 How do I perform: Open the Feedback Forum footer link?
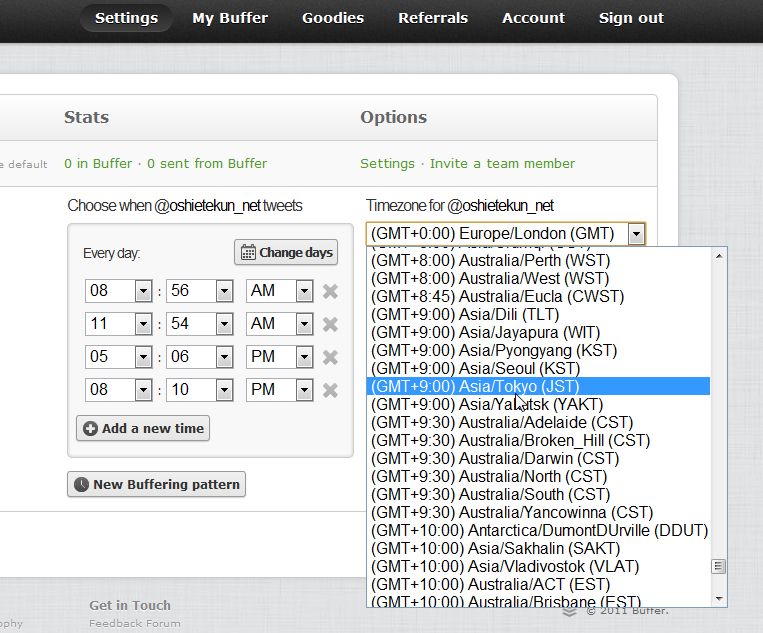(x=135, y=623)
